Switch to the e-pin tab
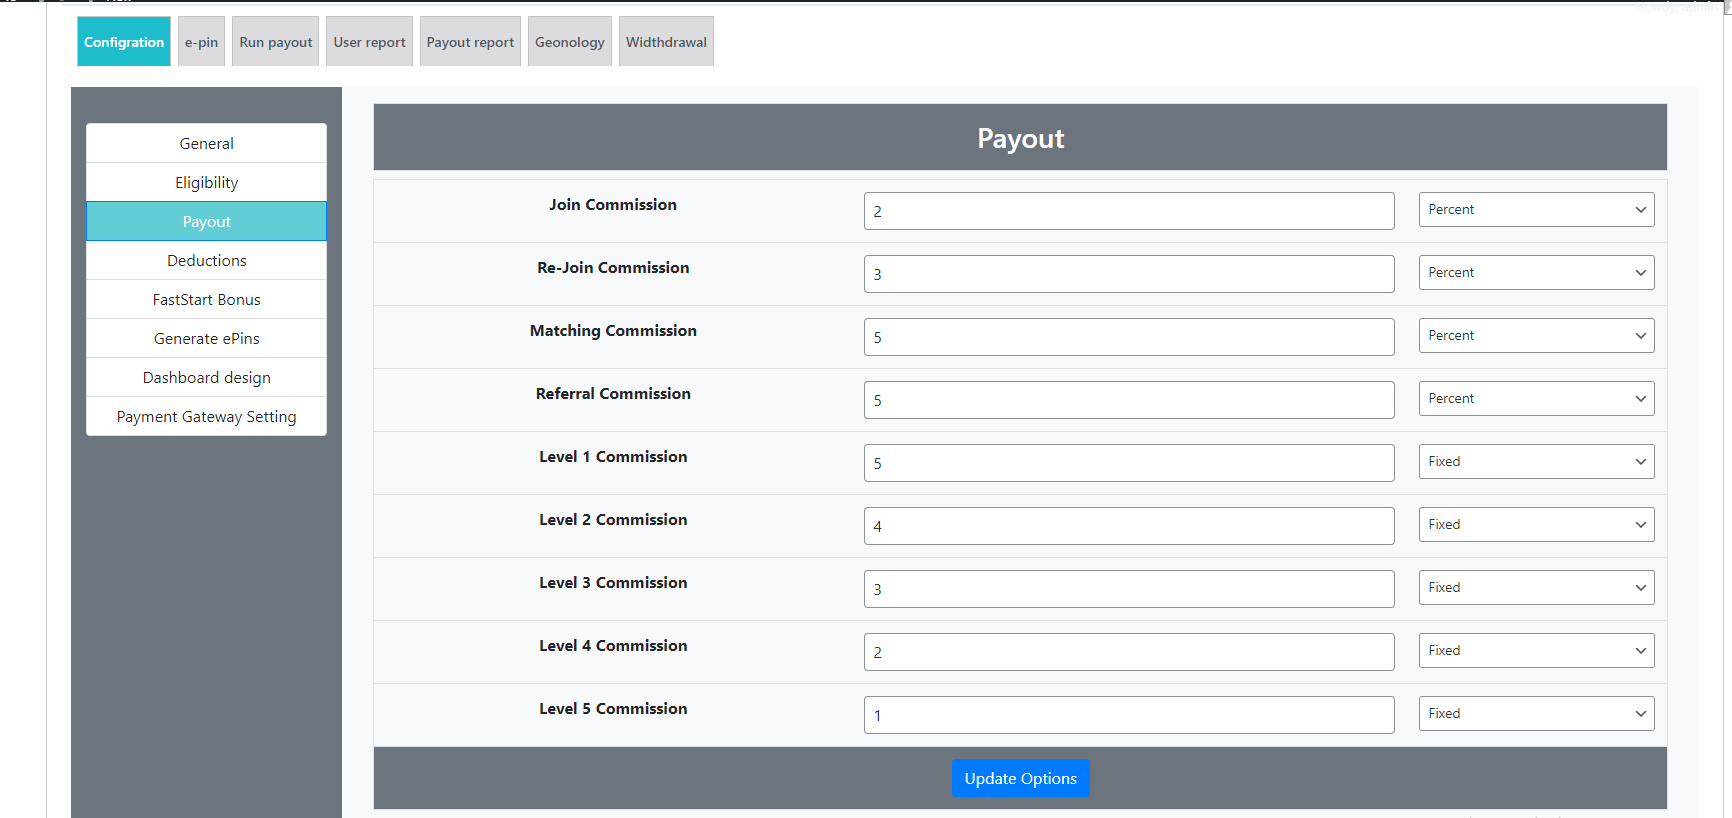 [x=201, y=42]
